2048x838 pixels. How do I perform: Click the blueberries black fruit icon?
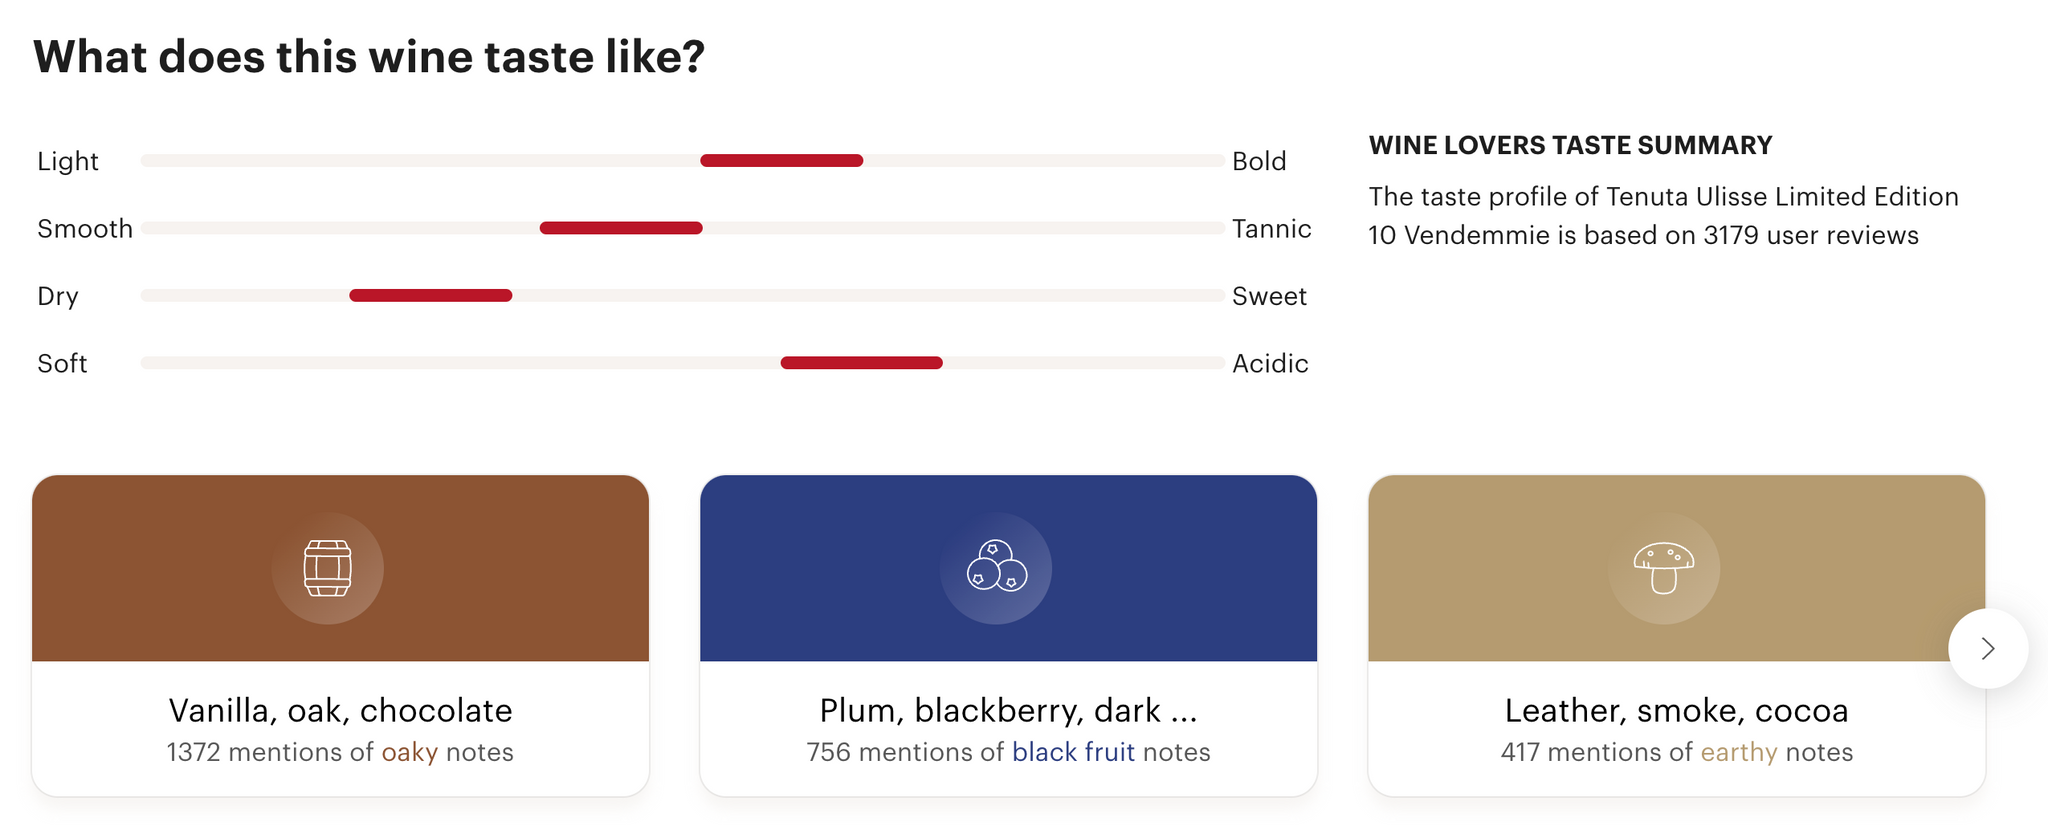click(996, 567)
